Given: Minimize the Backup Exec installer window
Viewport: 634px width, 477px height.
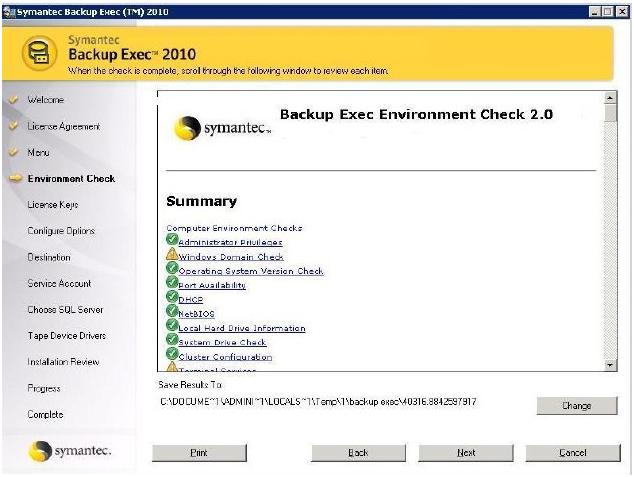Looking at the screenshot, I should [594, 12].
